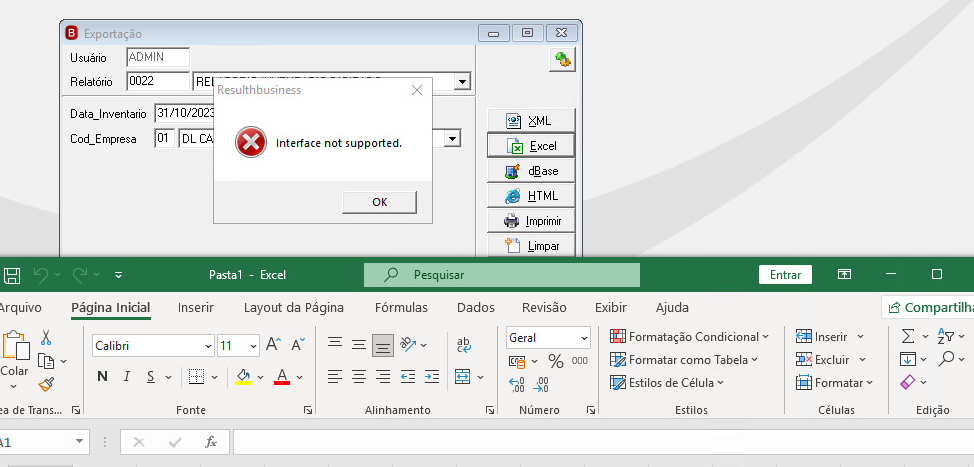
Task: Apply the percent style format icon
Action: click(555, 361)
